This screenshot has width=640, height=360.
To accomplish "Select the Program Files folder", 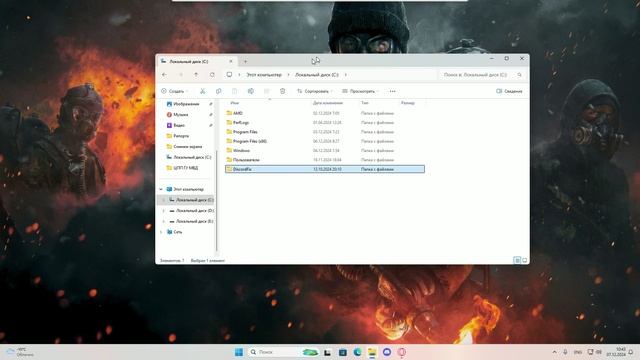I will 324,132.
